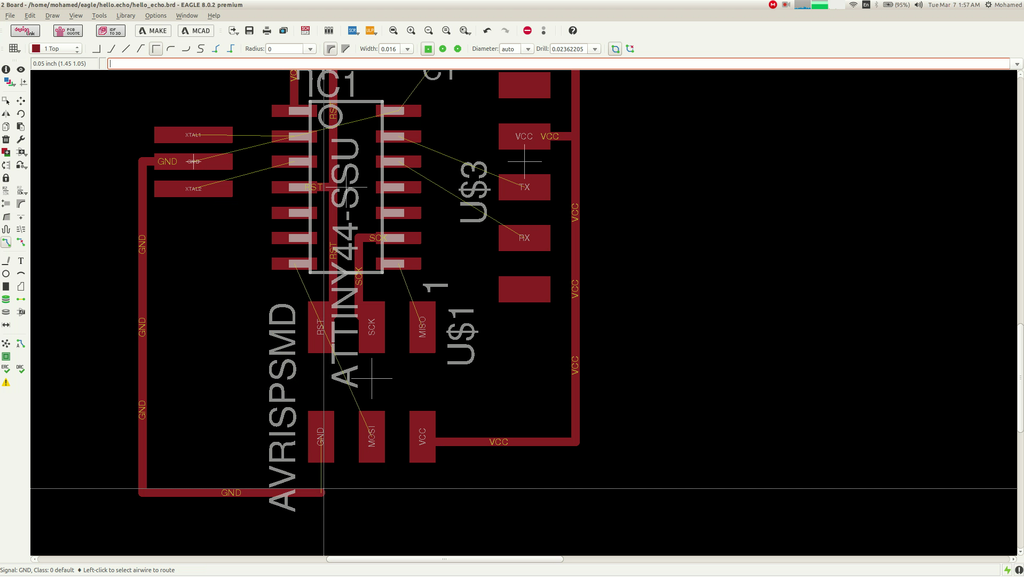Click the MAKE button
Image resolution: width=1024 pixels, height=577 pixels.
click(x=153, y=31)
